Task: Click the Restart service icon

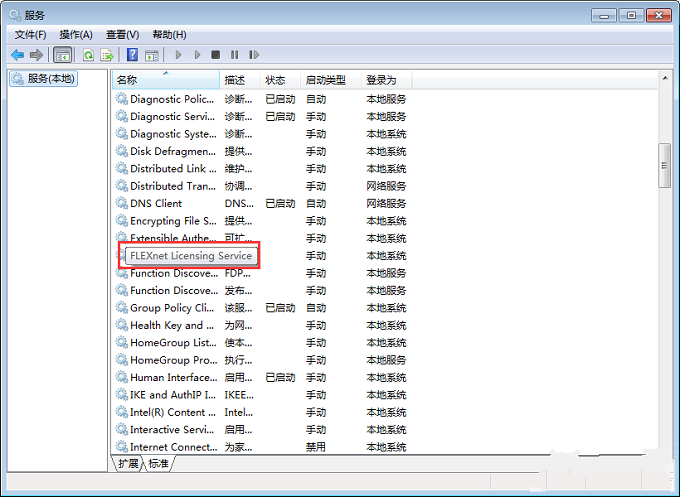Action: (x=254, y=55)
